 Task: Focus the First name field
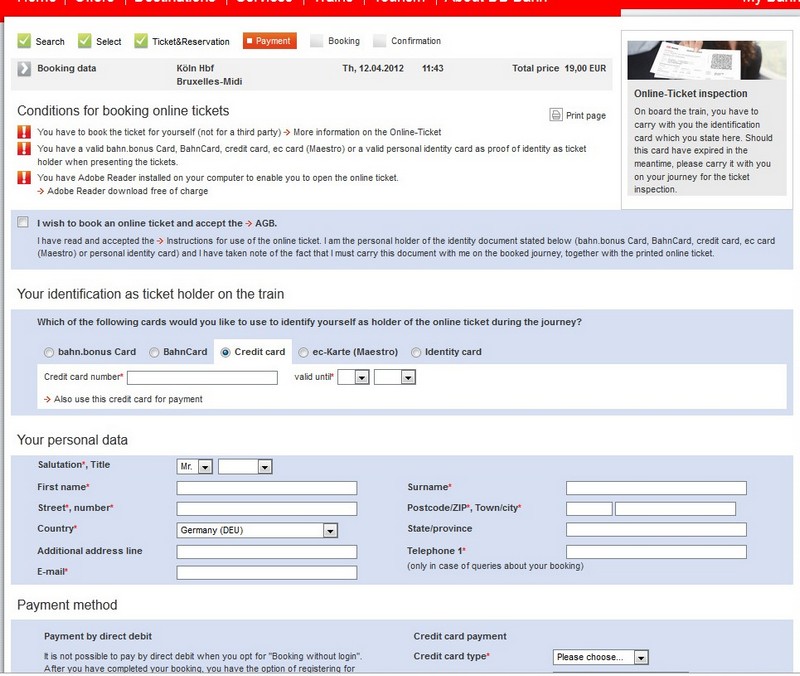(x=267, y=488)
